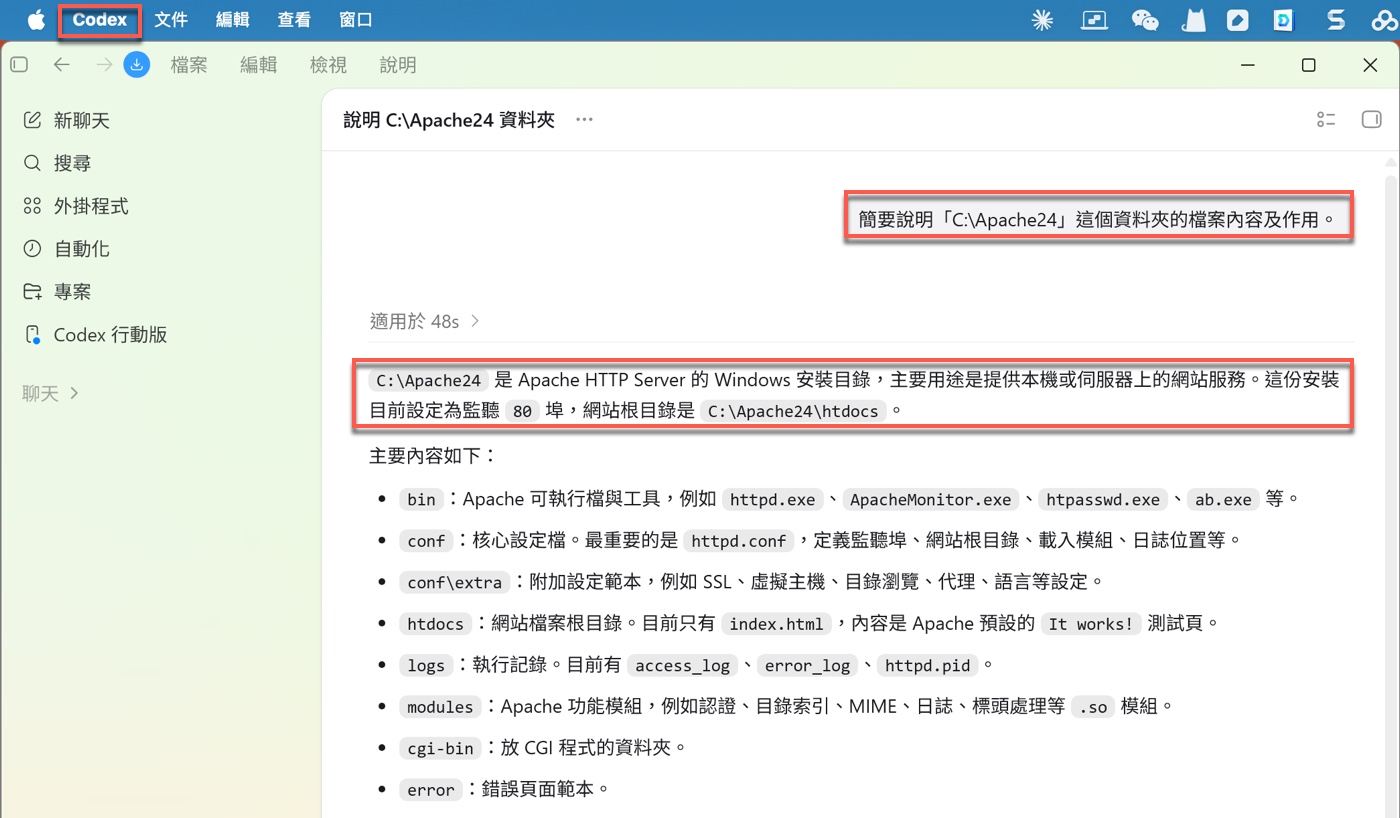Click the task list icon in chat header
The image size is (1400, 818).
(x=1326, y=120)
